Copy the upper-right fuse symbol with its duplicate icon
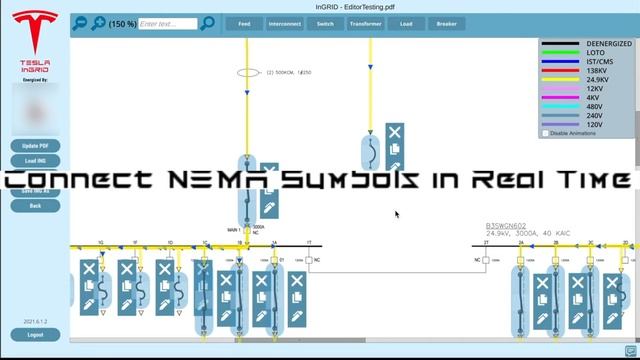The height and width of the screenshot is (360, 640). point(395,149)
